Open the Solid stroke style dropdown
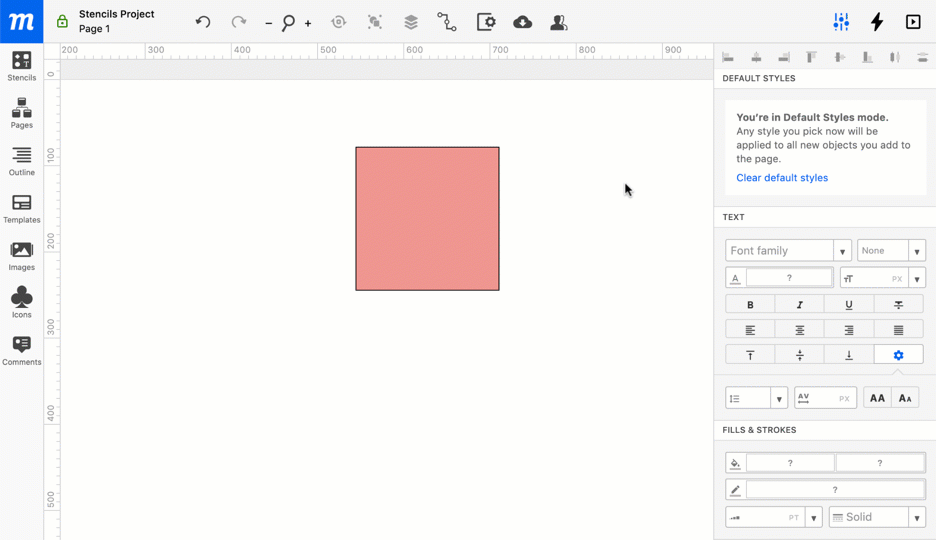This screenshot has height=540, width=936. [x=877, y=517]
